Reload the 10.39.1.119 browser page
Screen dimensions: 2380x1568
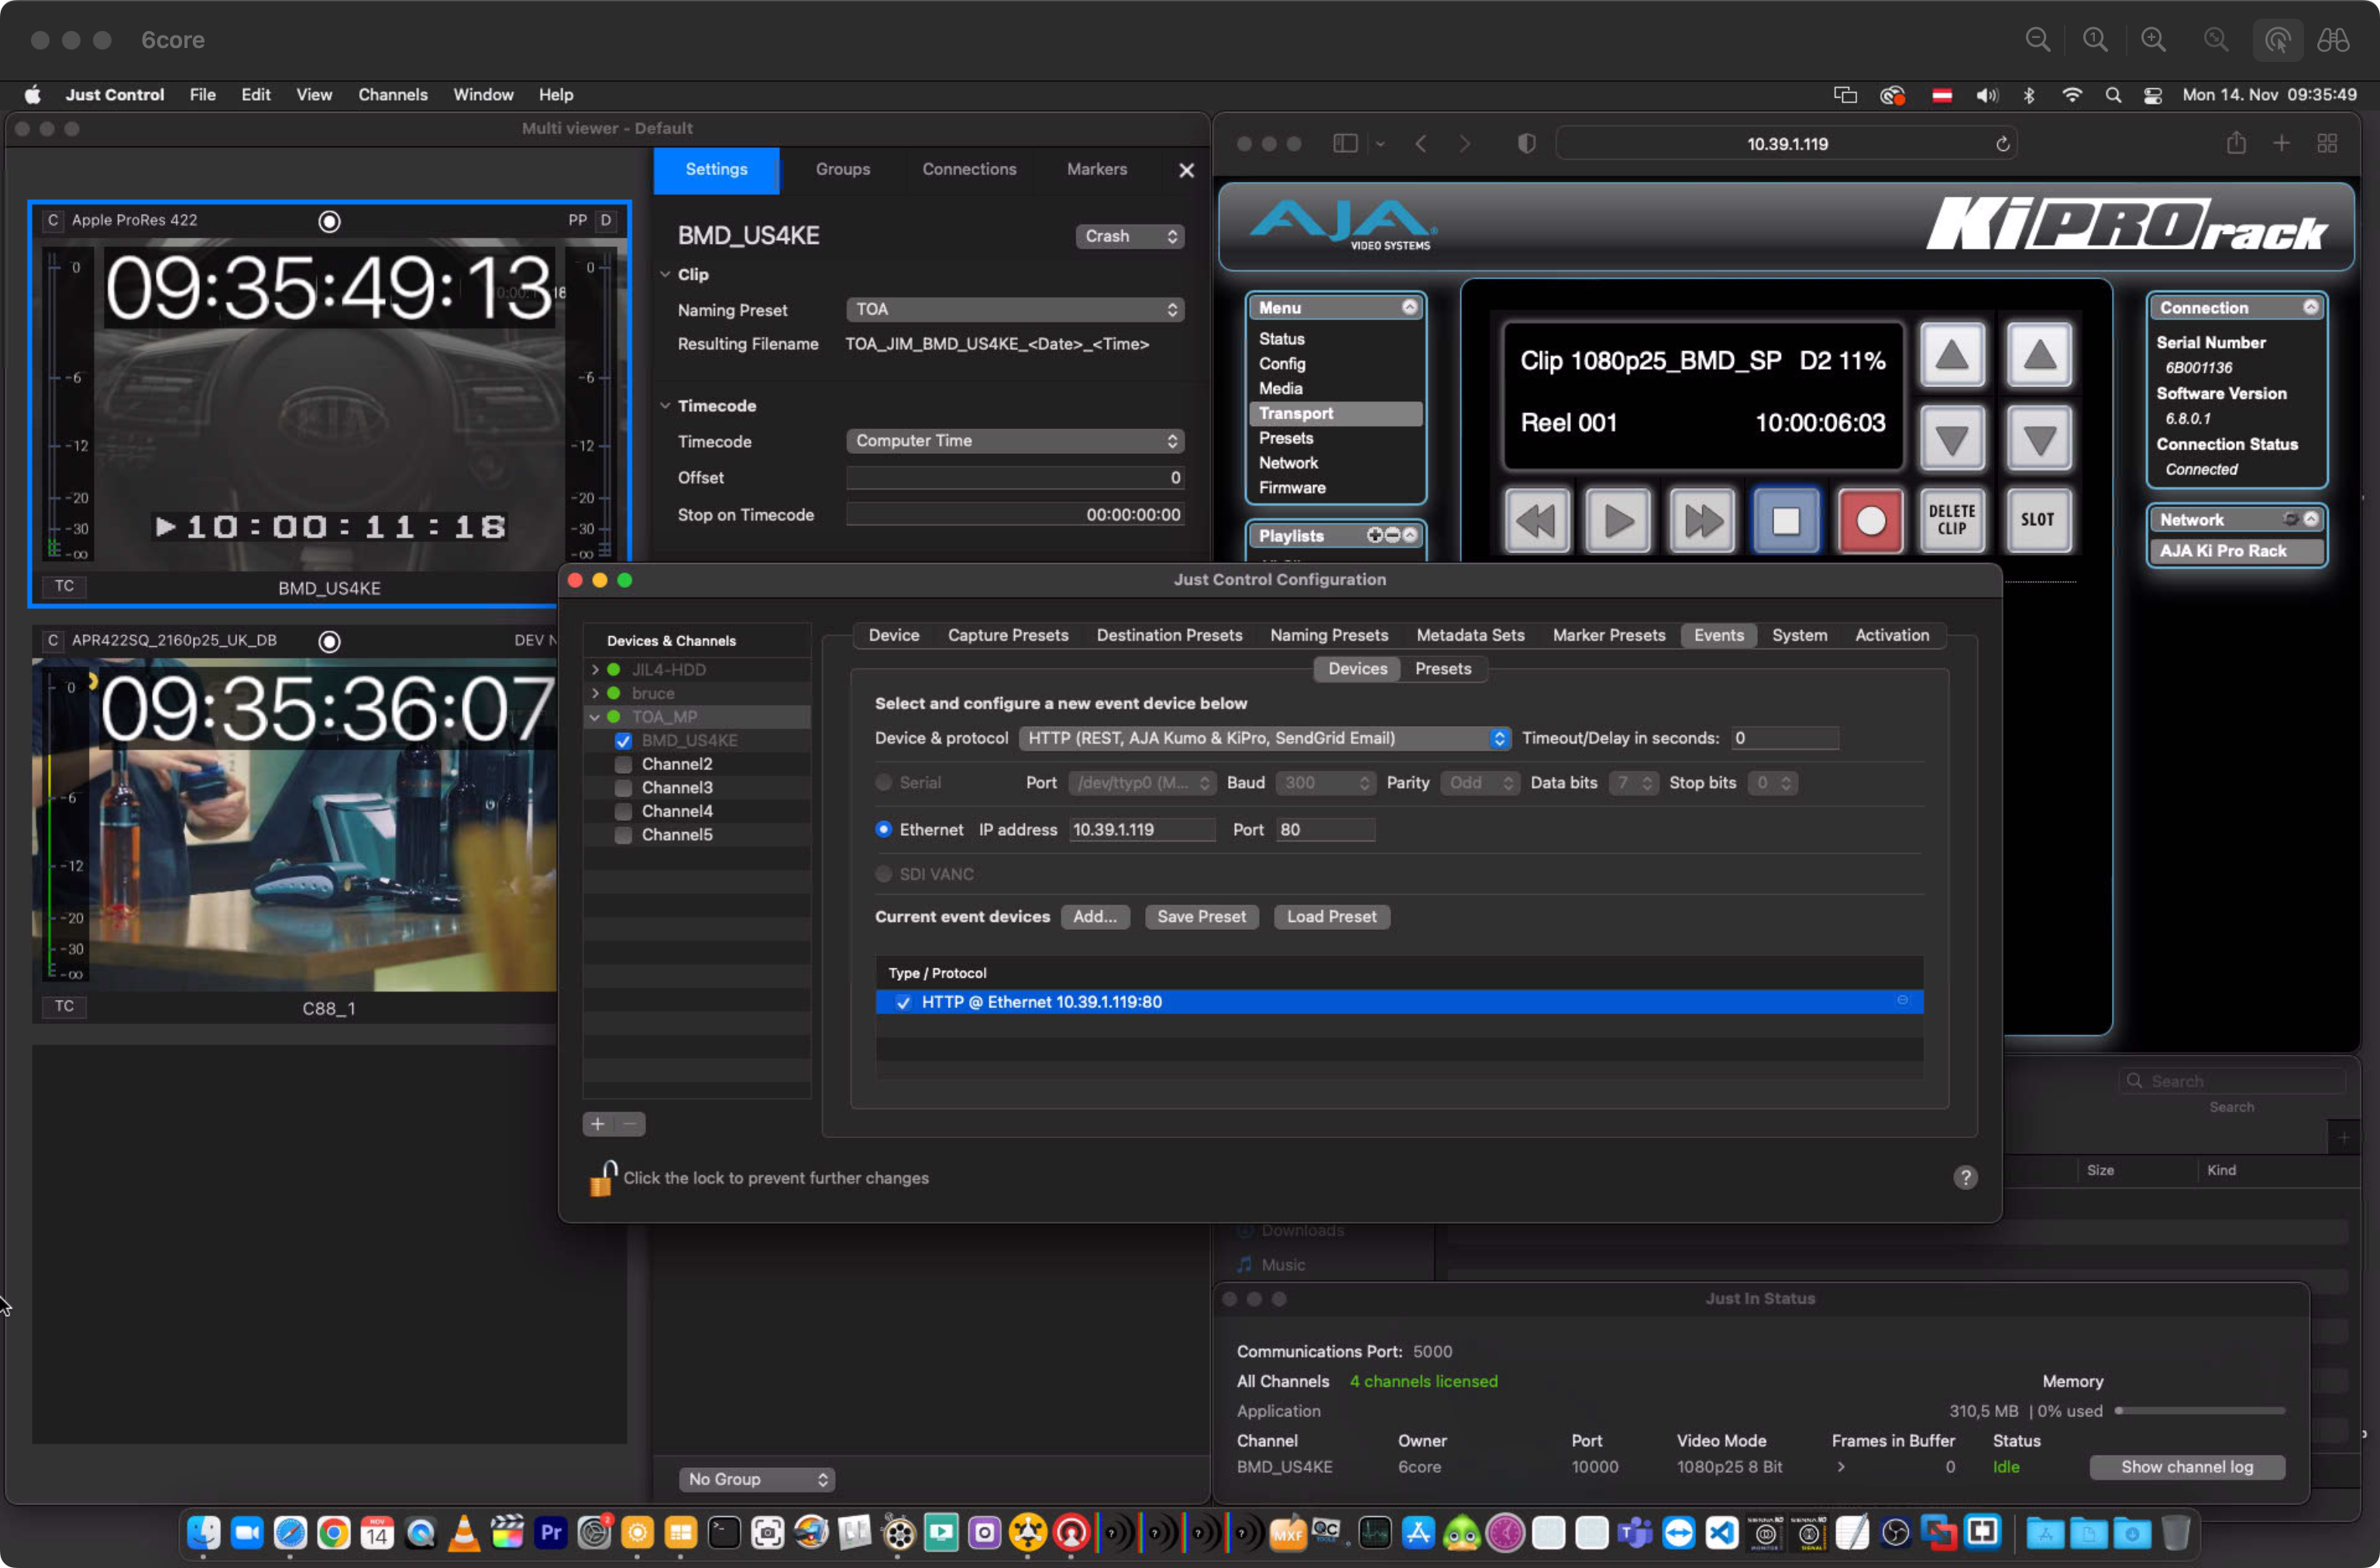point(2003,144)
